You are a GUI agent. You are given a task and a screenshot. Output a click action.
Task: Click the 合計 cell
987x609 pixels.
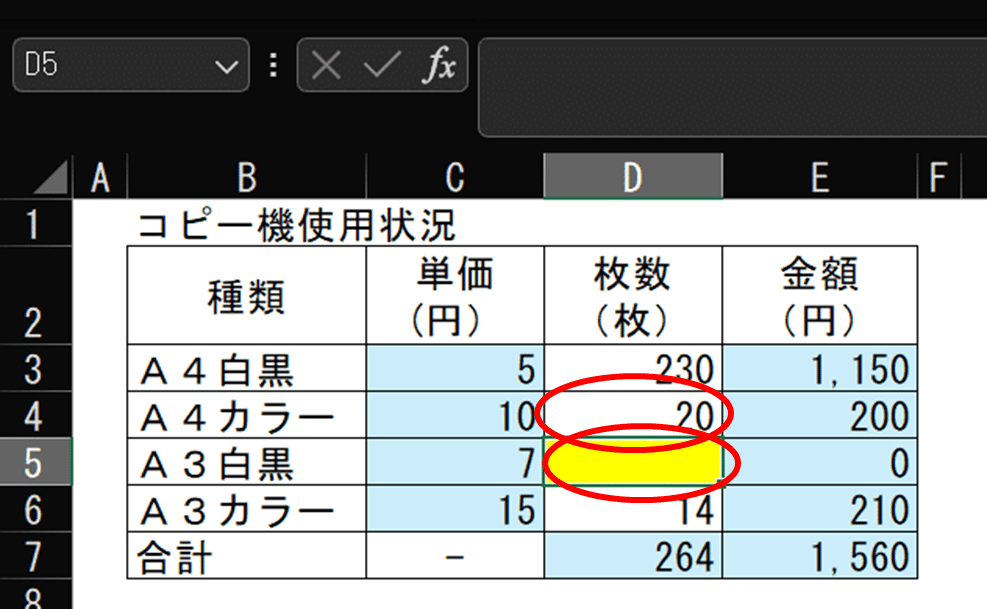point(247,555)
